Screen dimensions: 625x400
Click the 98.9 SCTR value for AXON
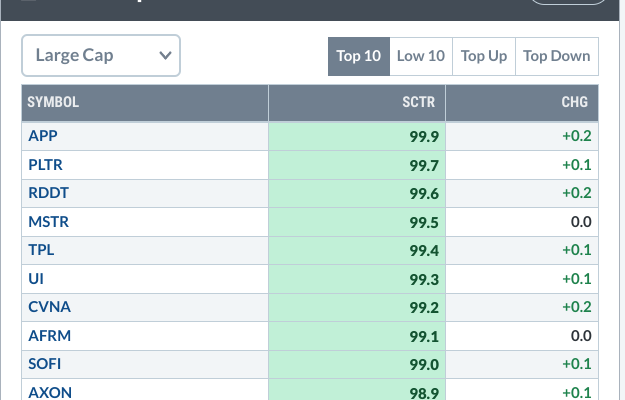pyautogui.click(x=424, y=393)
